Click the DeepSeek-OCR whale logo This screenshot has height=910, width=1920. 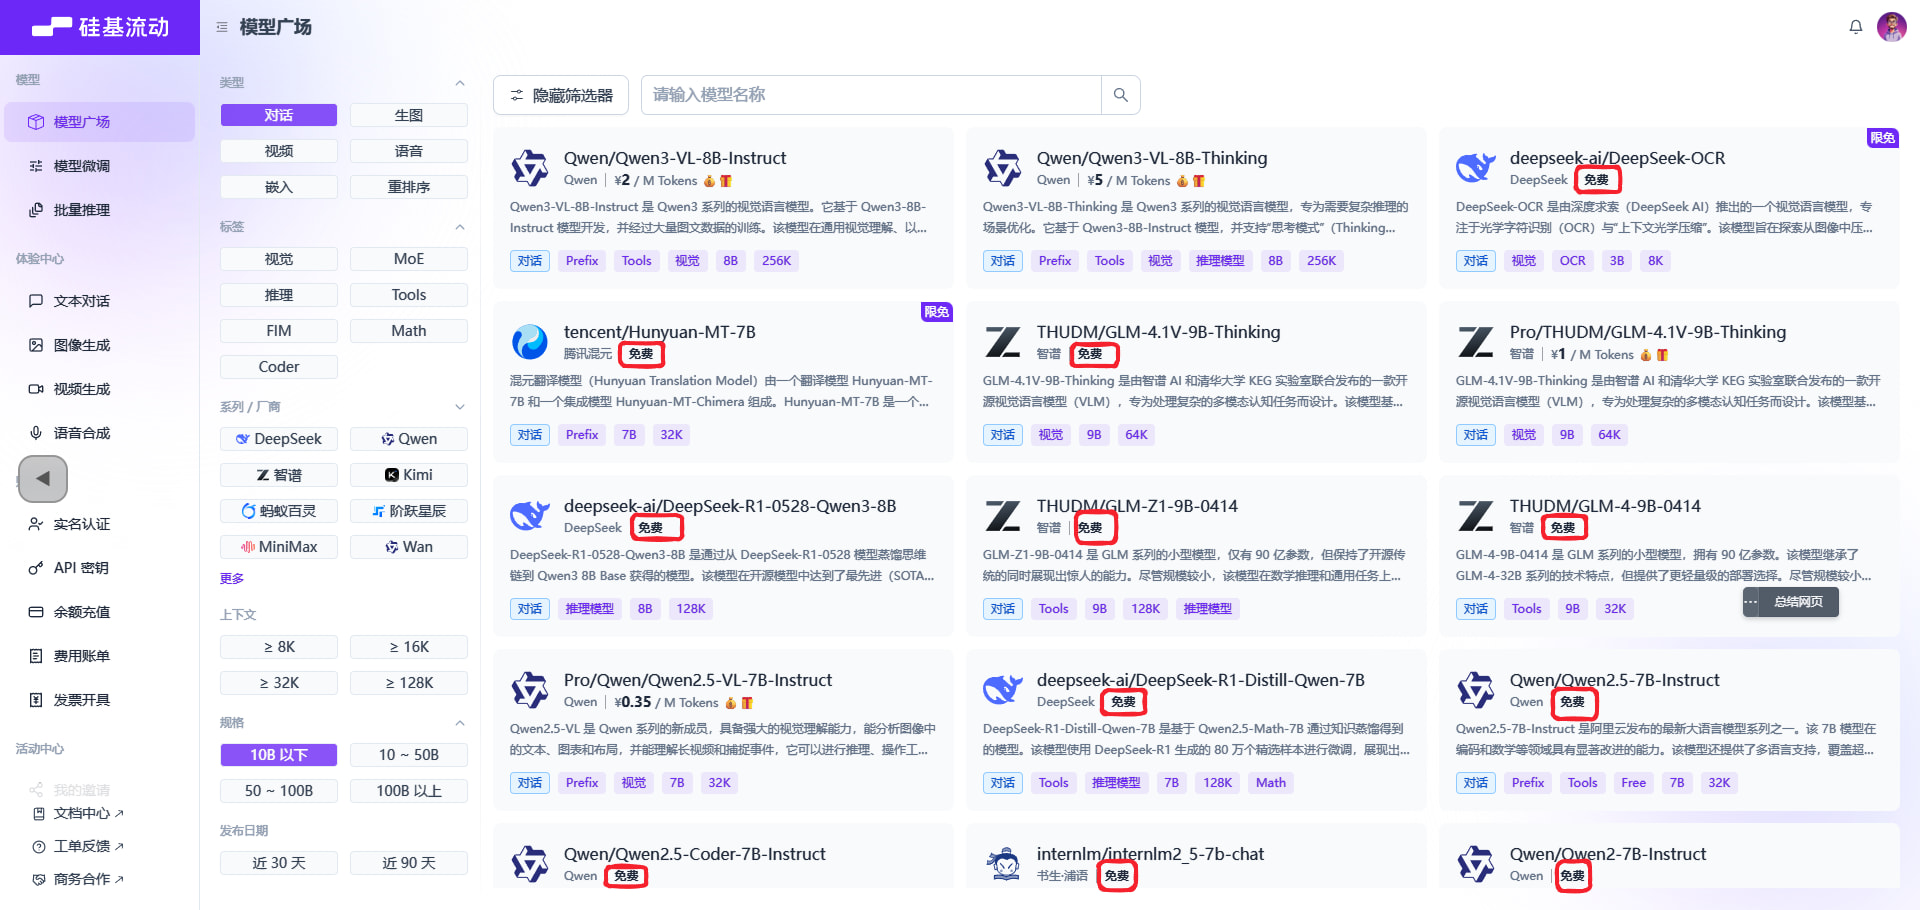(1475, 168)
